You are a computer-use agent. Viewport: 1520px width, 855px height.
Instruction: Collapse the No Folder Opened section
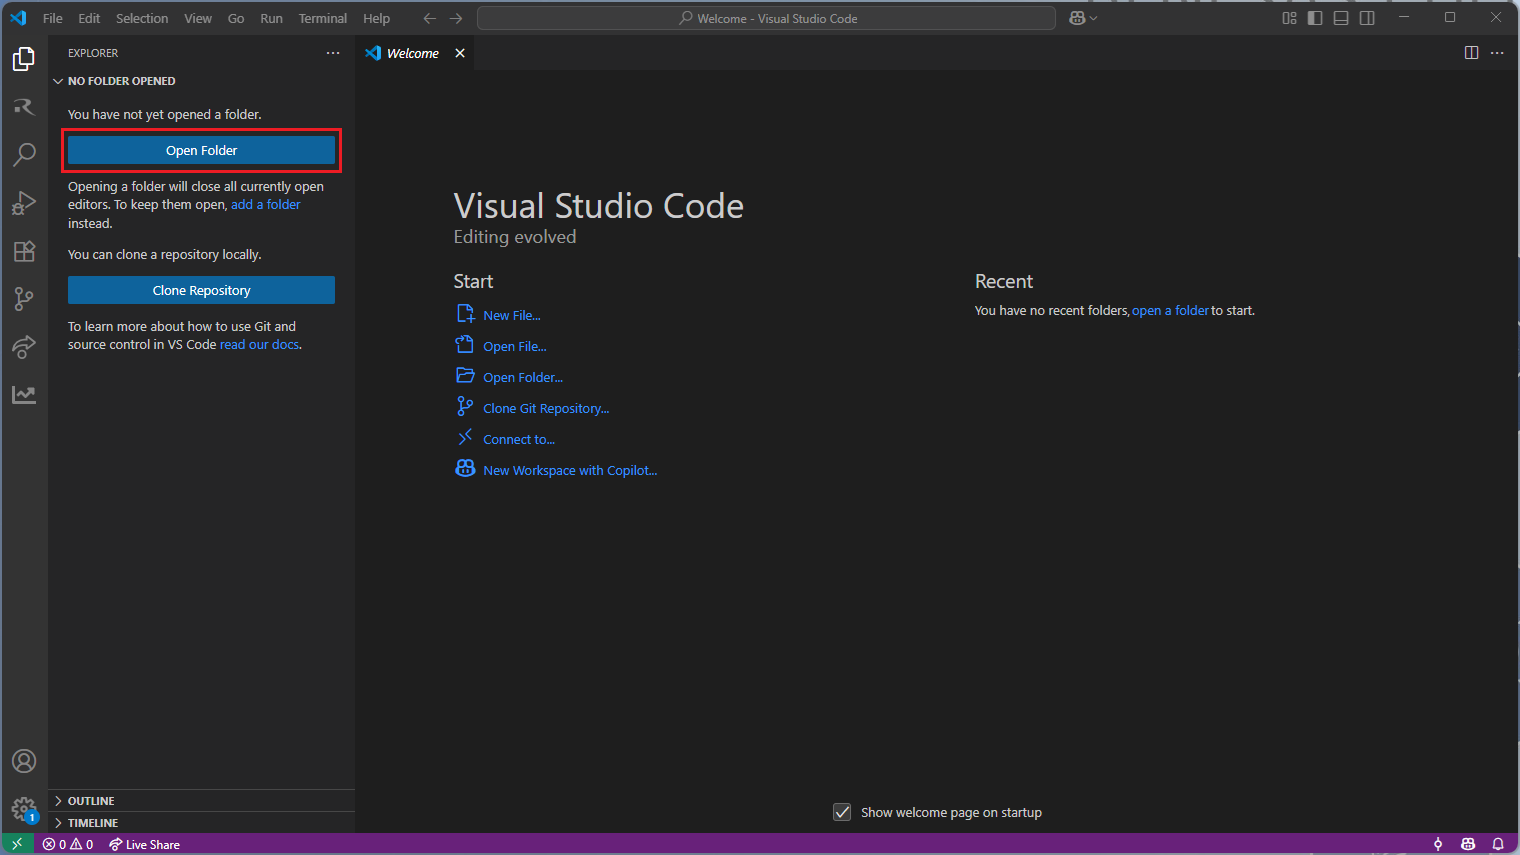[121, 81]
